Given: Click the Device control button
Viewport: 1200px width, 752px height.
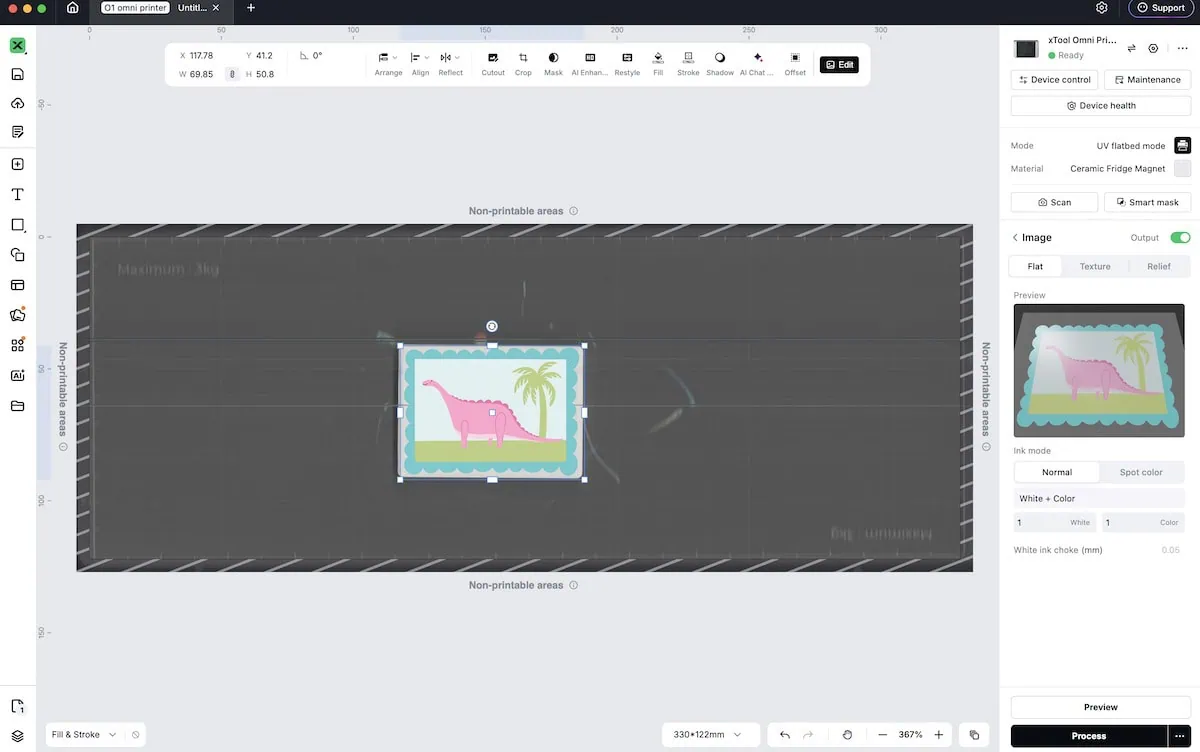Looking at the screenshot, I should tap(1054, 80).
